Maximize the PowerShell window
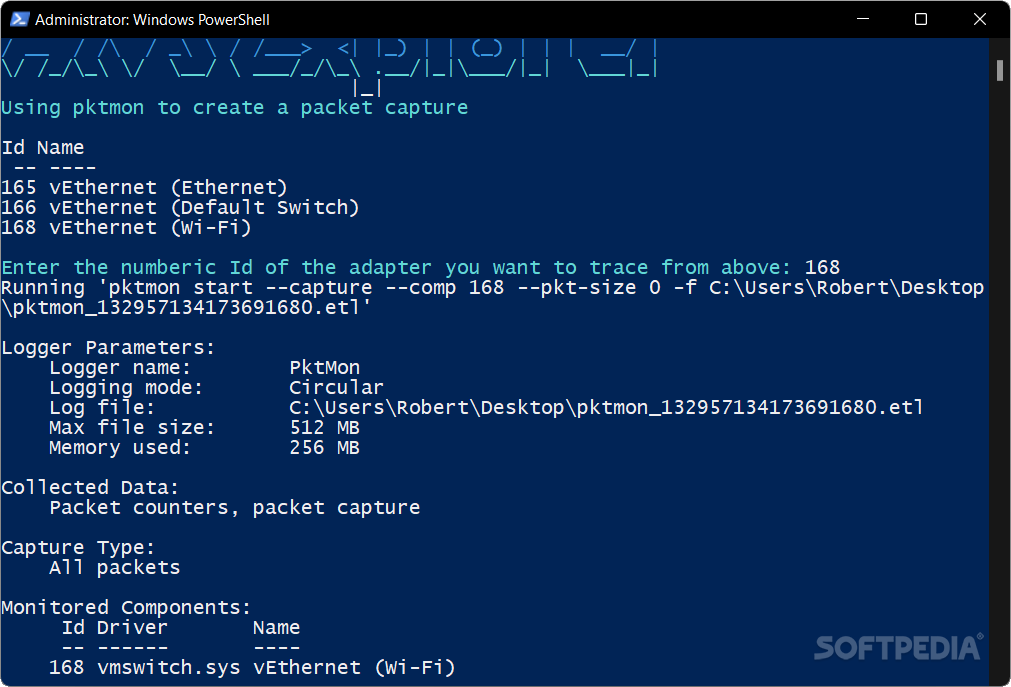 tap(921, 19)
